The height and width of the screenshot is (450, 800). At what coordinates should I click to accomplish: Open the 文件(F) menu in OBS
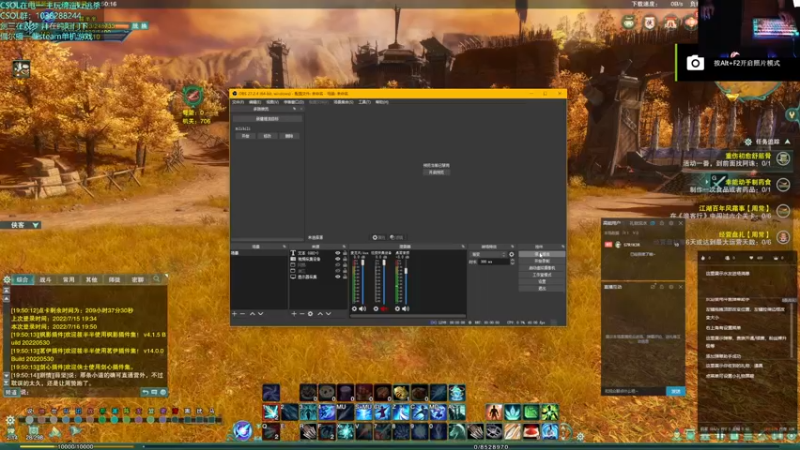tap(238, 102)
